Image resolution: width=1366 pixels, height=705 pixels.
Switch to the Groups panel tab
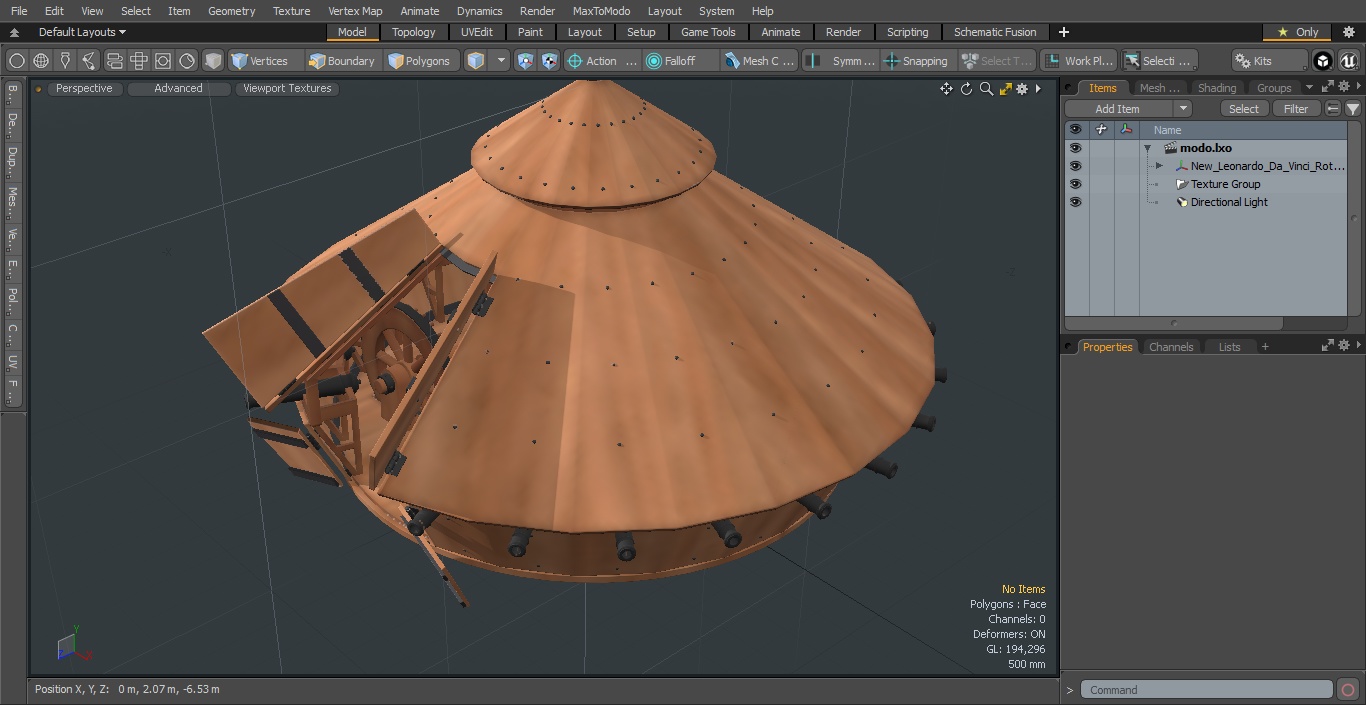[1274, 88]
